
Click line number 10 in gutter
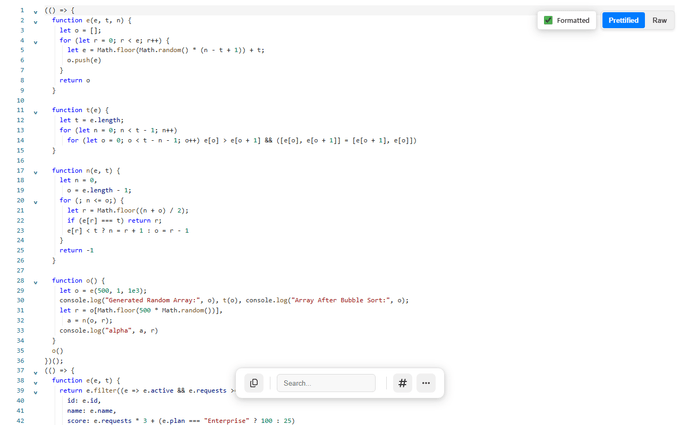(x=20, y=100)
